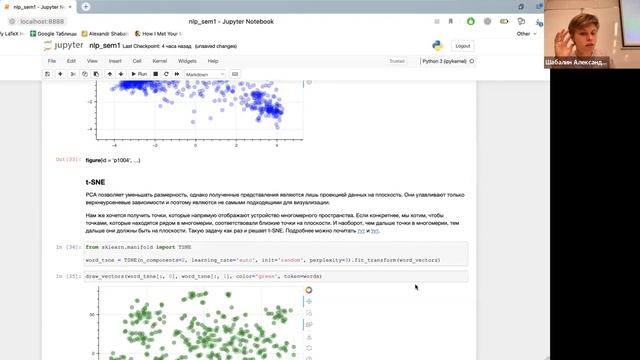640x360 pixels.
Task: Expand the Other bookmarks folder
Action: coord(526,34)
